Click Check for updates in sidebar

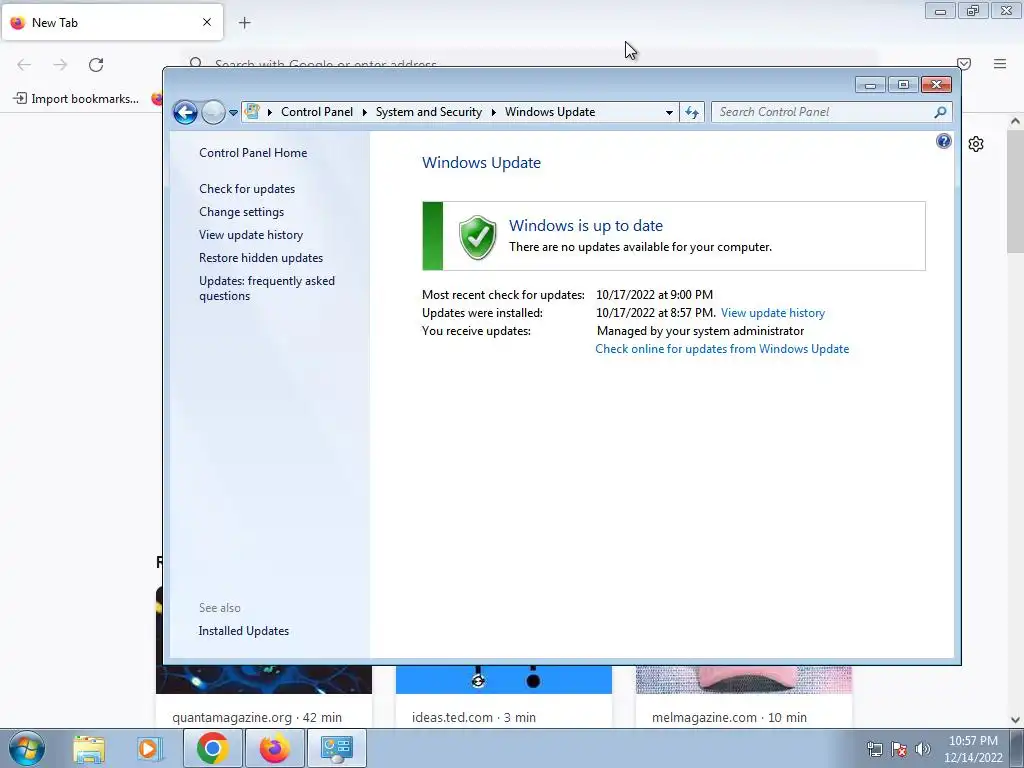pyautogui.click(x=247, y=189)
